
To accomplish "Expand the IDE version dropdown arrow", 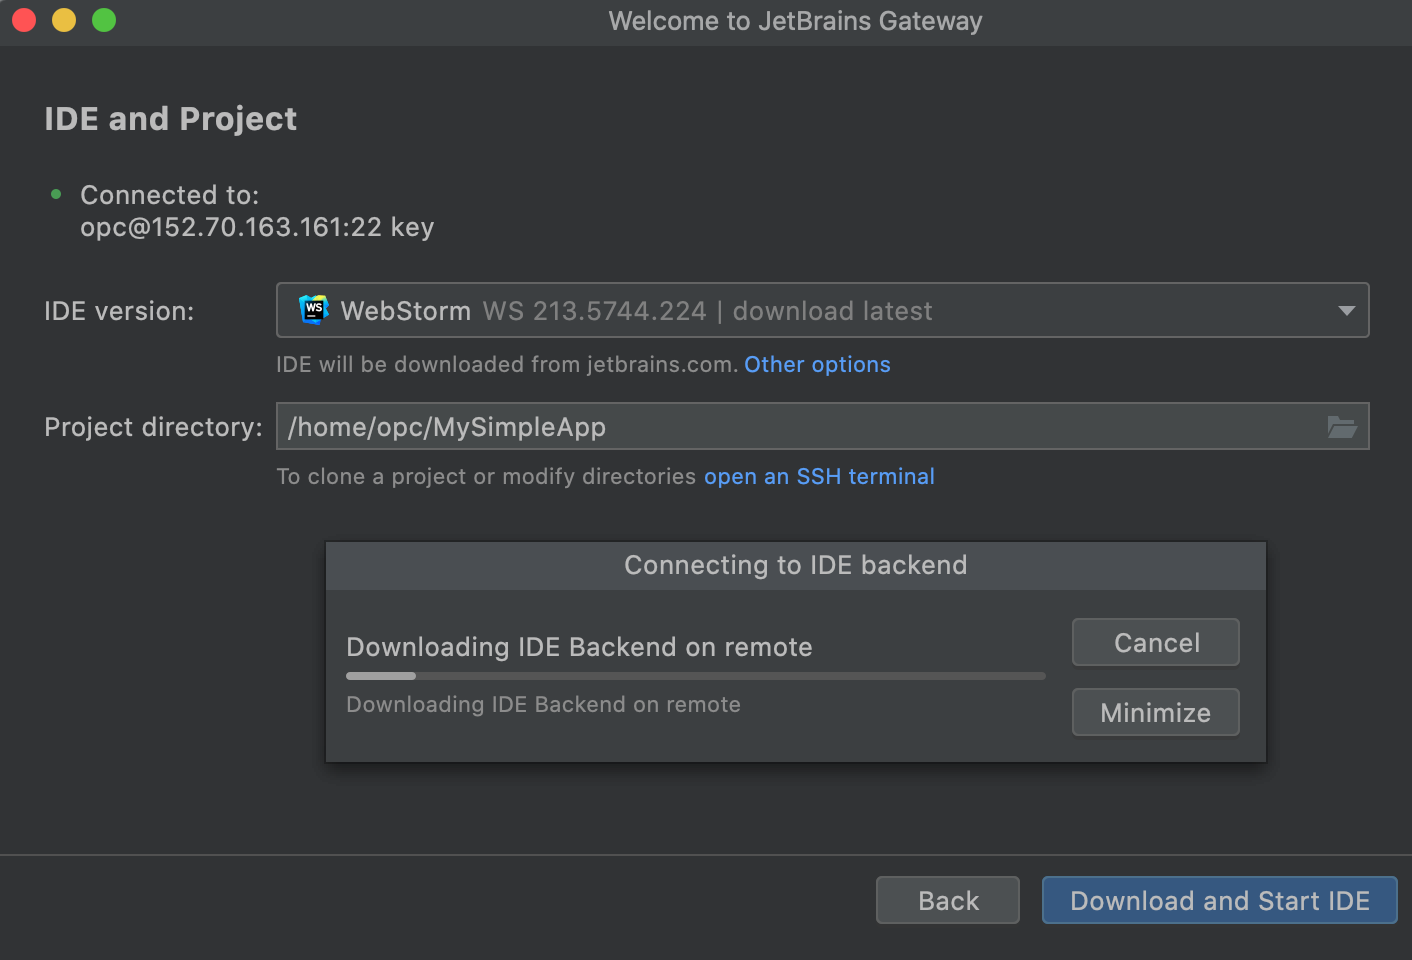I will pos(1347,311).
